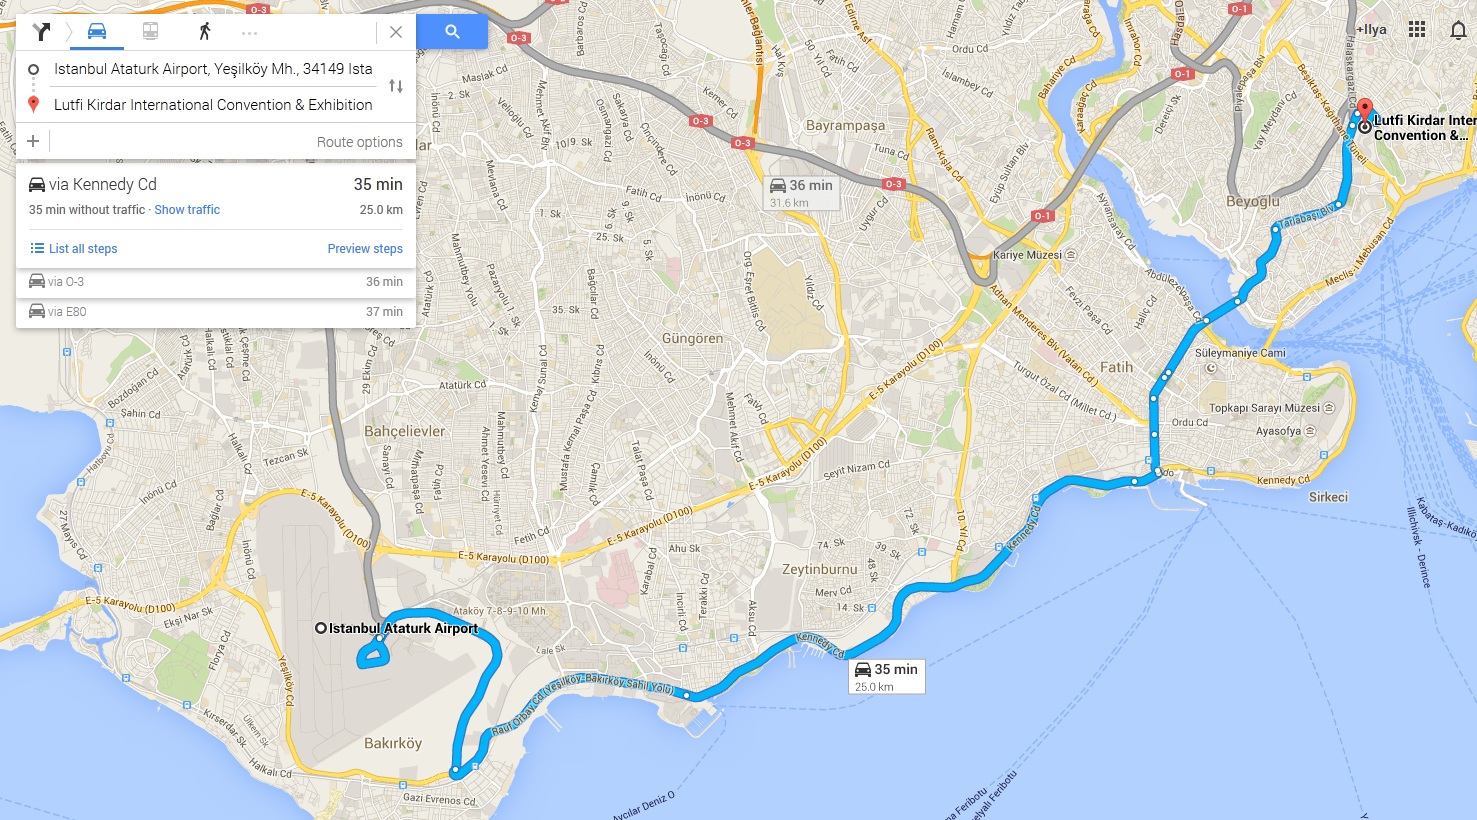Click the blue search magnifier button
Image resolution: width=1477 pixels, height=820 pixels.
coord(452,32)
